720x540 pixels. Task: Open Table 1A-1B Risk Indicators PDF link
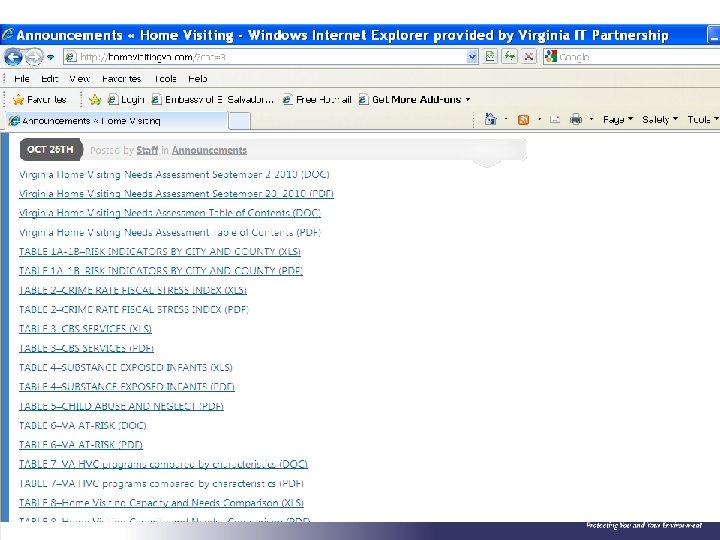[x=161, y=271]
